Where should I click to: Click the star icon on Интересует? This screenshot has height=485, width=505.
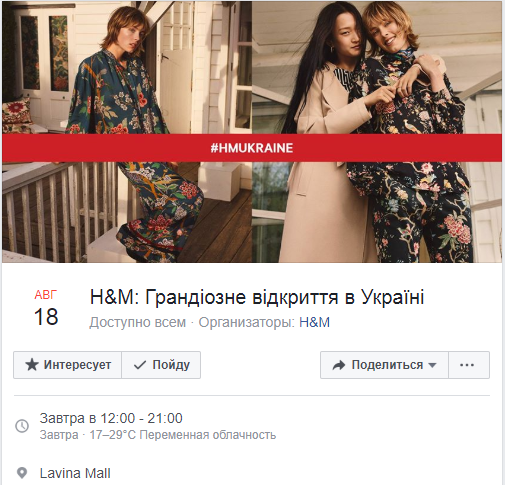click(32, 365)
